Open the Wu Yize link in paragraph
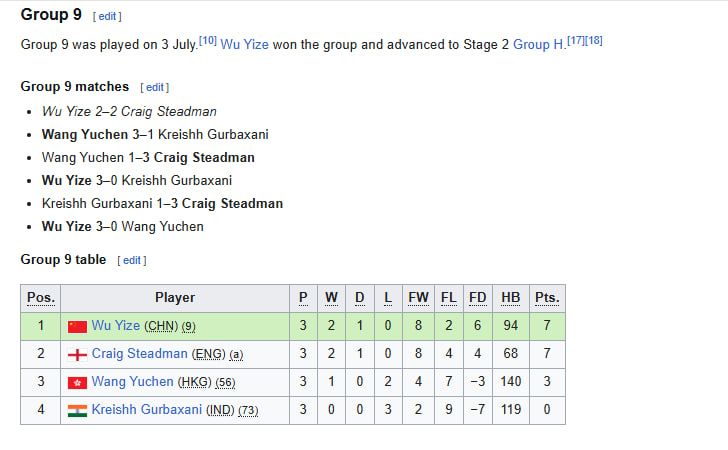This screenshot has height=450, width=728. pos(244,45)
